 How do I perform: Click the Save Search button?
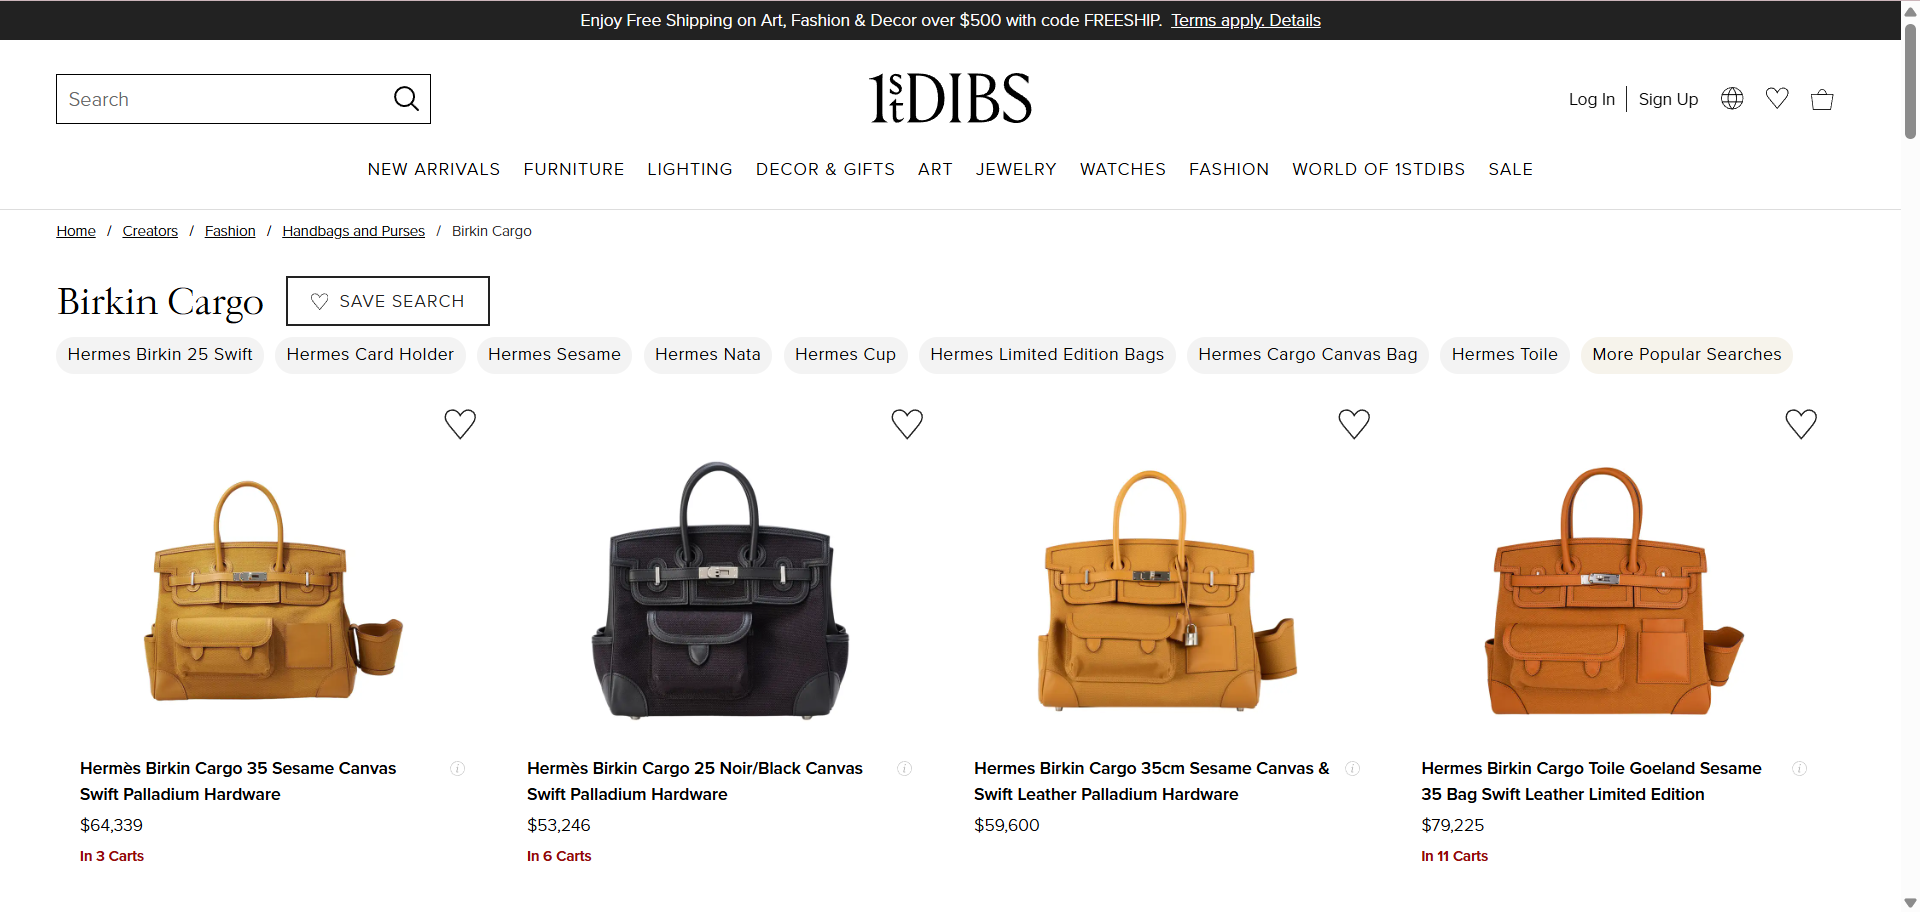(x=388, y=301)
